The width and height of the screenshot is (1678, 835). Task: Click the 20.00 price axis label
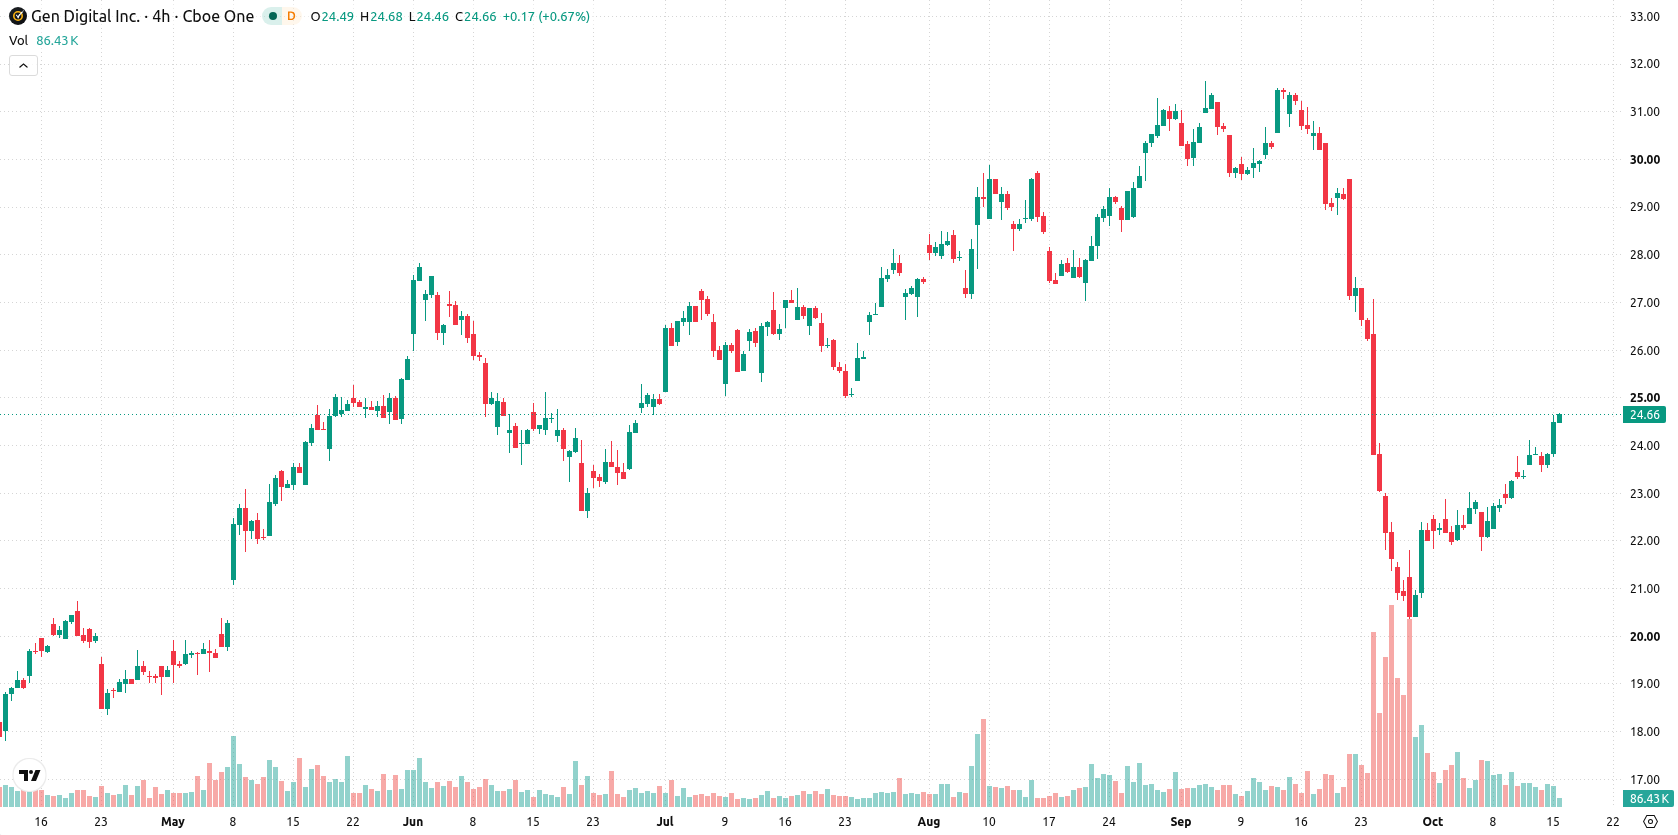point(1645,636)
